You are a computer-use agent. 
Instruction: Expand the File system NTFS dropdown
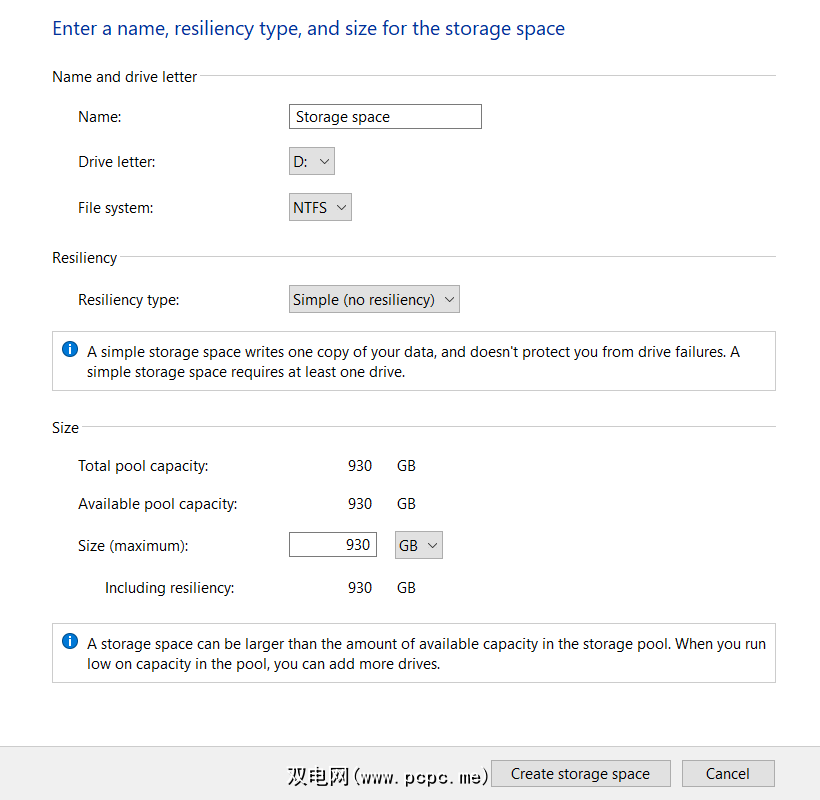click(x=320, y=208)
